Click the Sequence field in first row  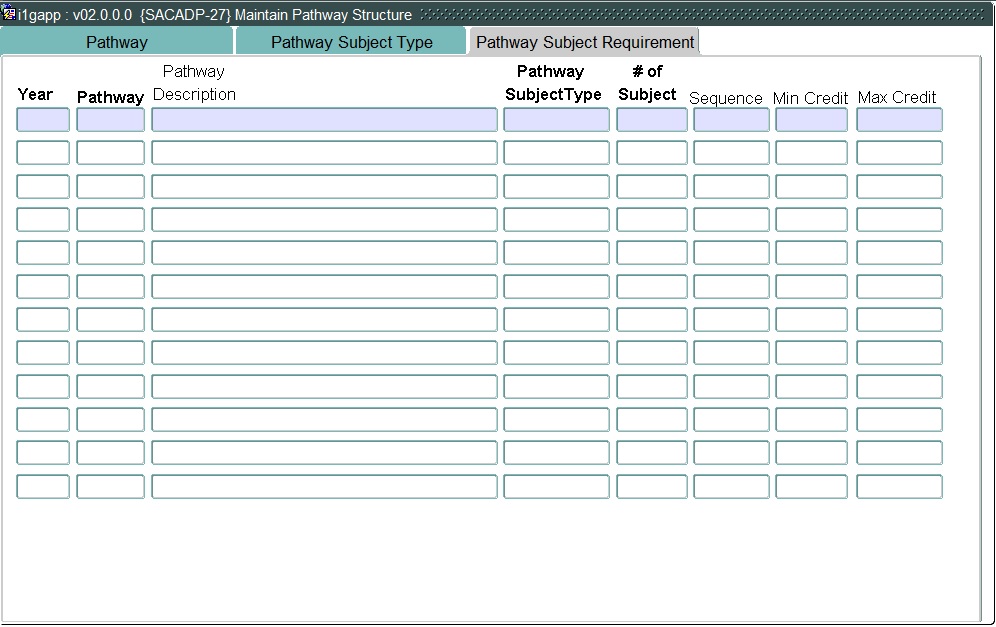point(731,120)
